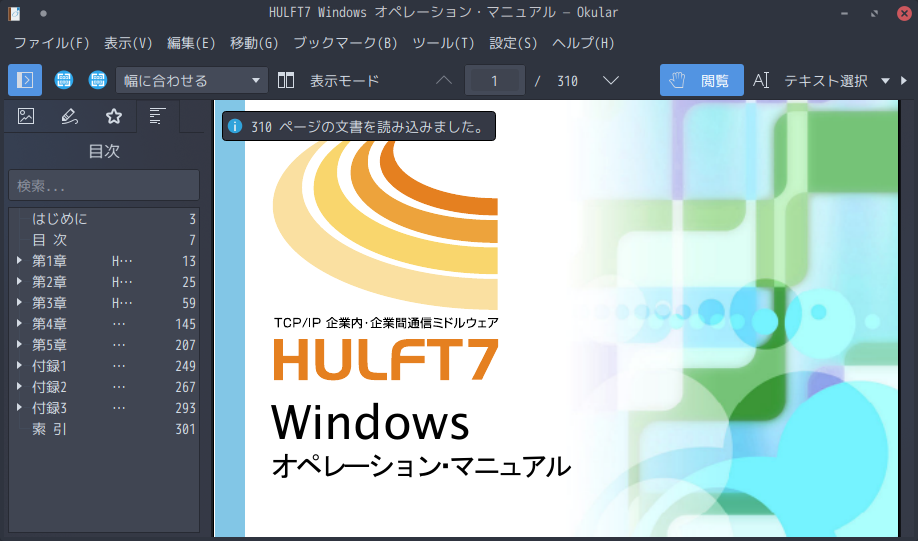The image size is (918, 541).
Task: Click the page number field showing 1
Action: point(495,81)
